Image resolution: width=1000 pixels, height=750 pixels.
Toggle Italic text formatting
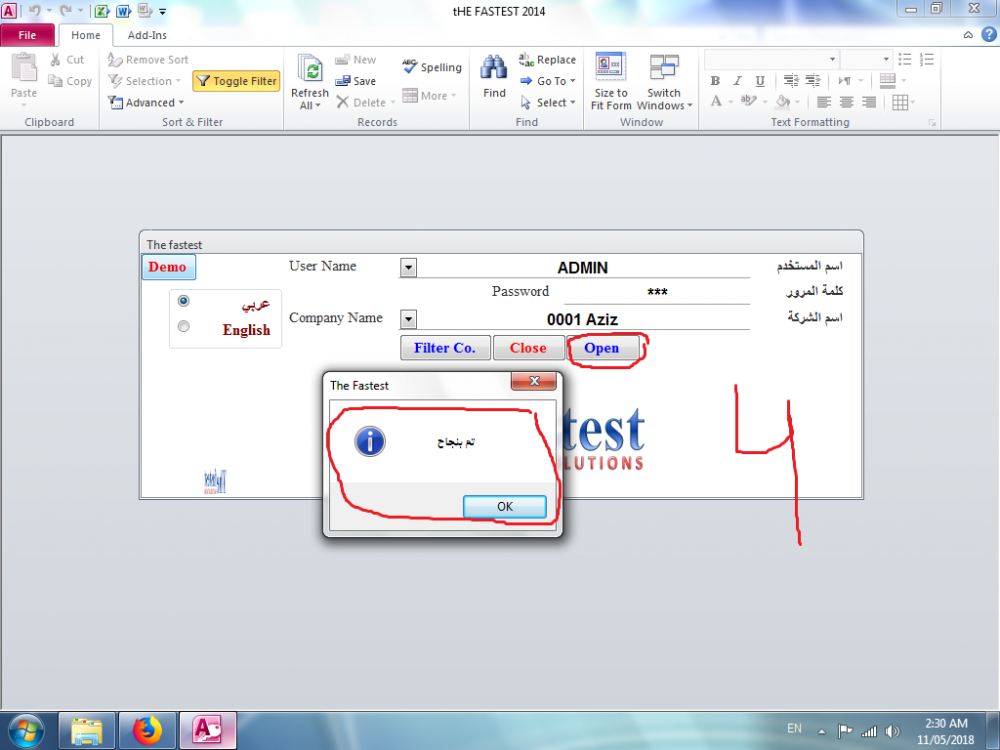[x=737, y=81]
